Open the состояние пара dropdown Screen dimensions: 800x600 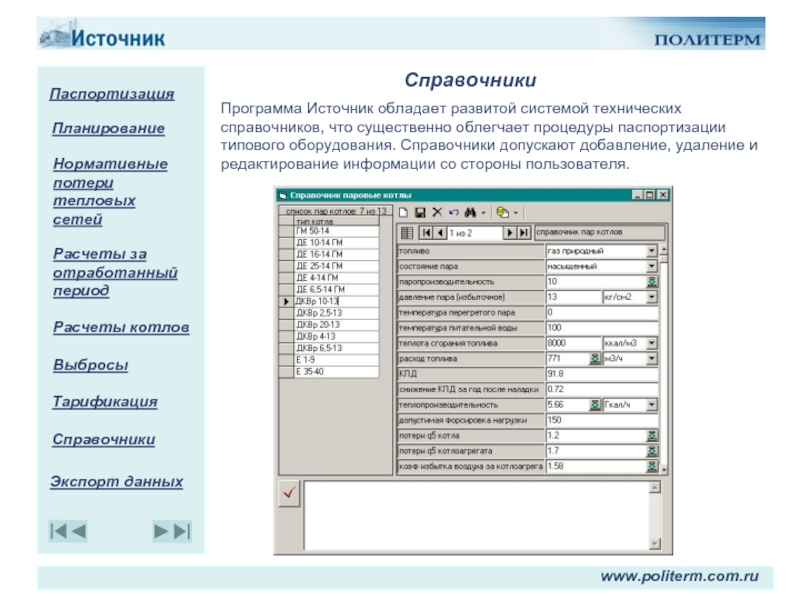tap(652, 266)
